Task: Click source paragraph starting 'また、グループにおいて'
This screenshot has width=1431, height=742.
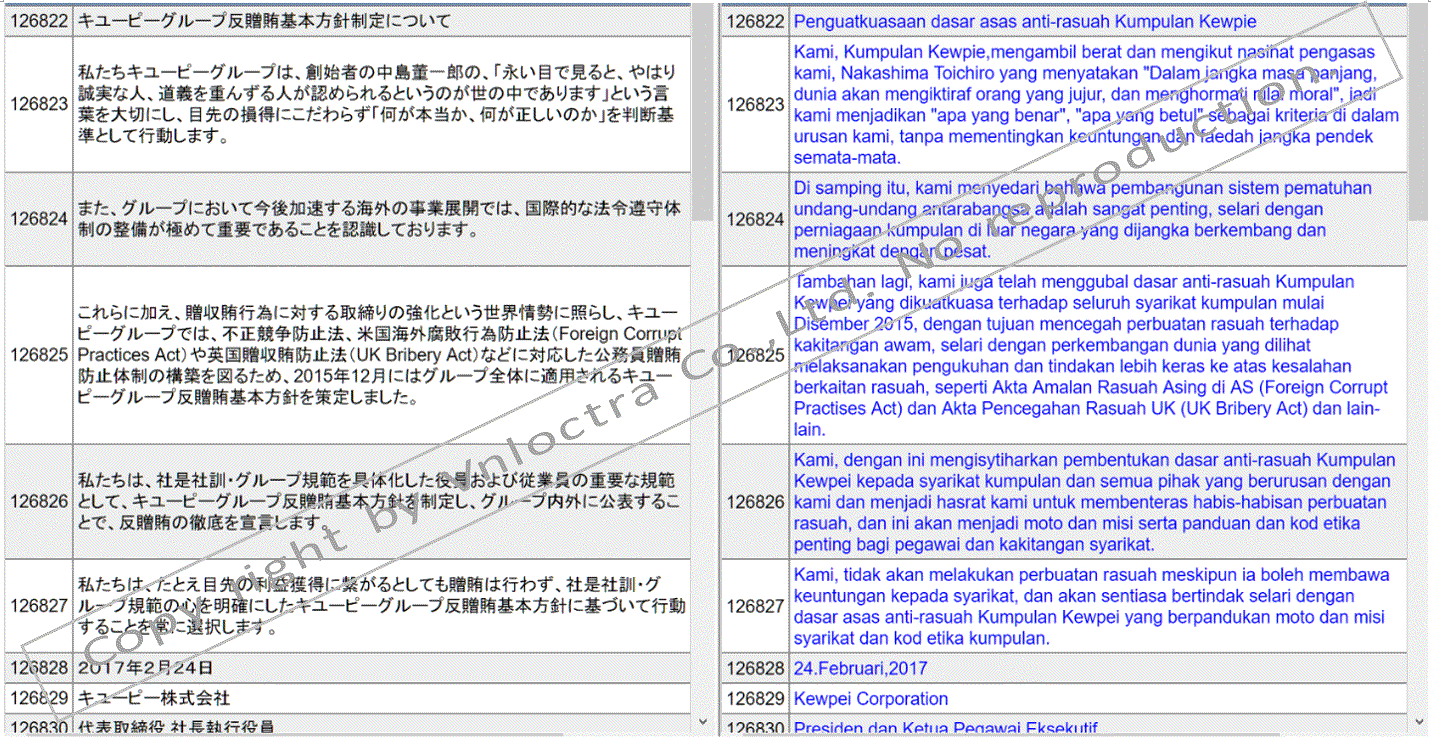Action: [381, 220]
